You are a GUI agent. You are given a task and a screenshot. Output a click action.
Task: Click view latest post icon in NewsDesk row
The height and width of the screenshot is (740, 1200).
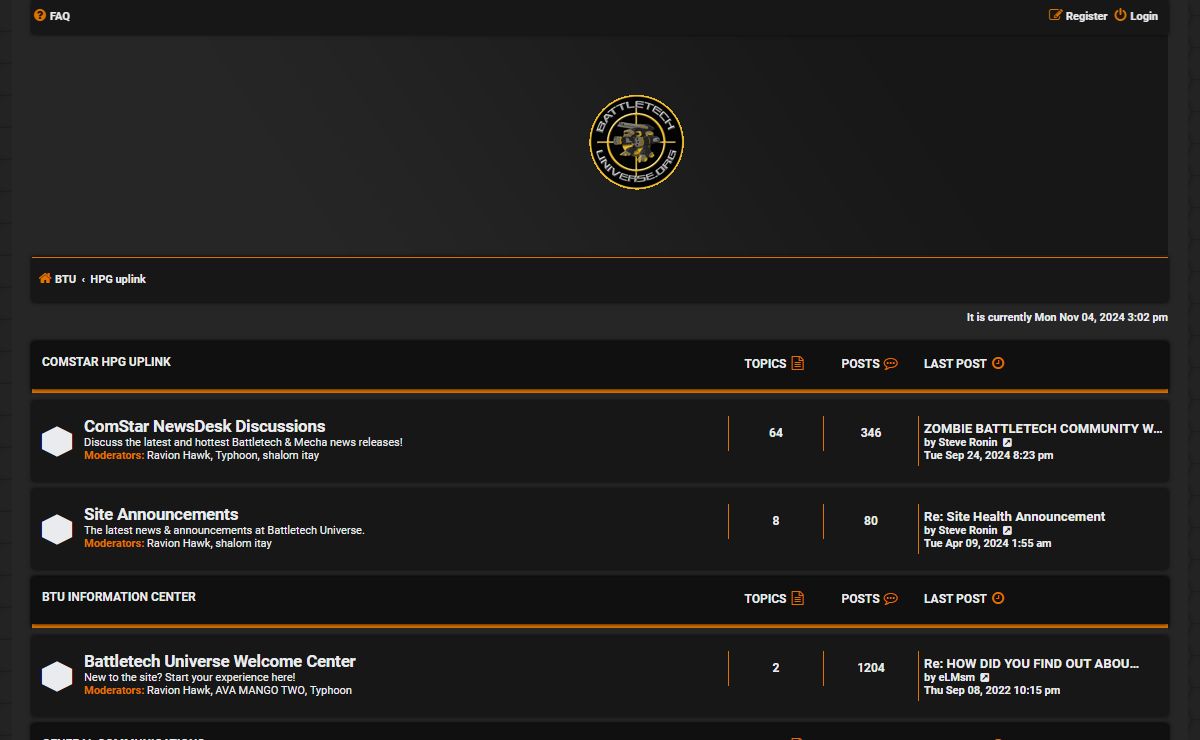[x=1008, y=442]
